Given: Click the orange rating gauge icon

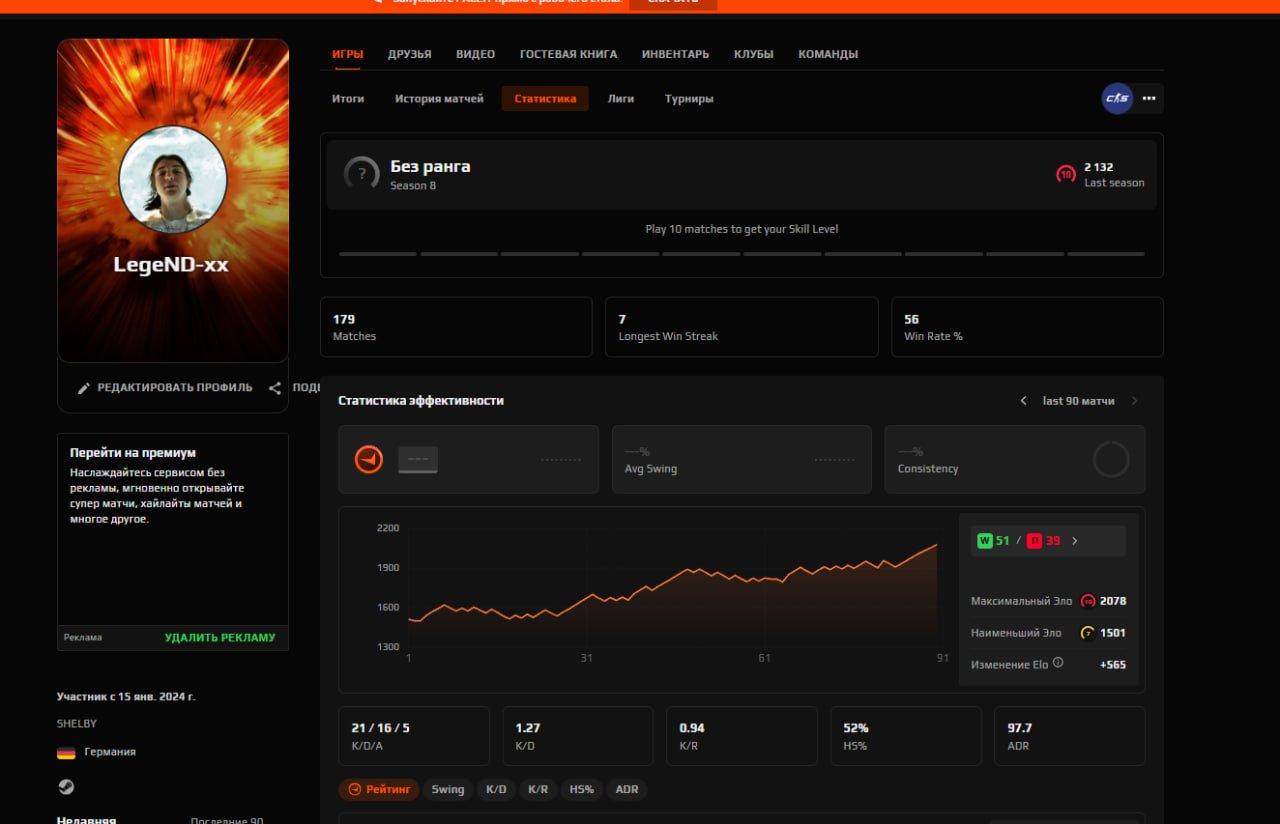Looking at the screenshot, I should coord(369,460).
